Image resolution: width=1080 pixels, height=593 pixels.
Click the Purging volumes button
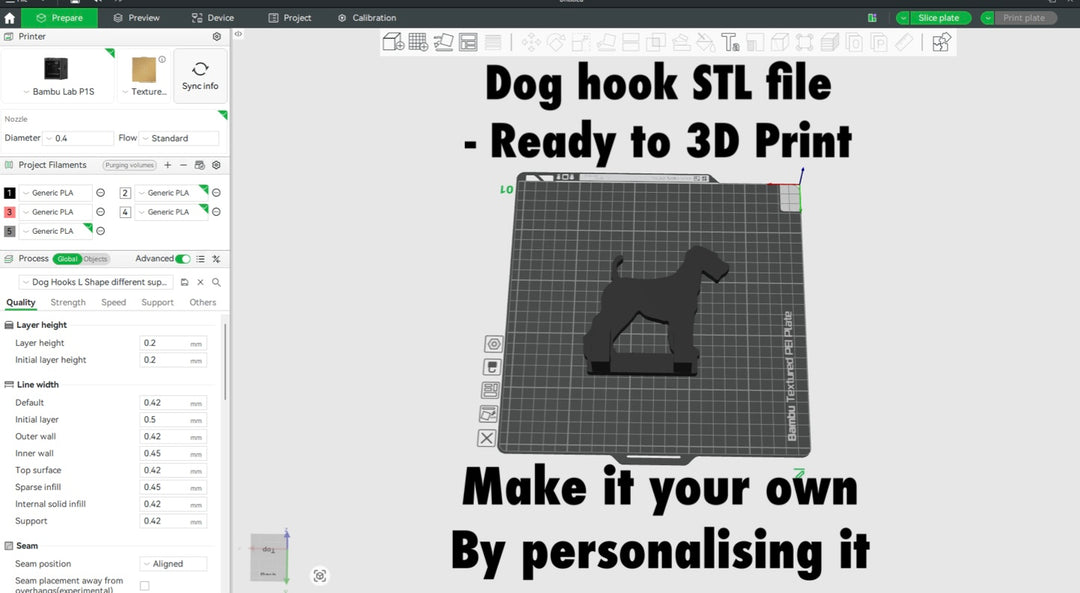tap(129, 165)
